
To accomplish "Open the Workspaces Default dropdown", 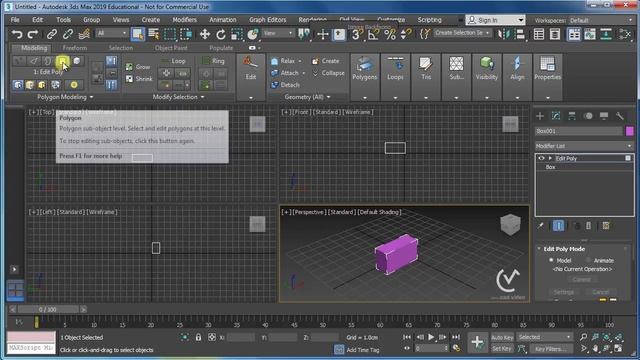I will click(601, 20).
